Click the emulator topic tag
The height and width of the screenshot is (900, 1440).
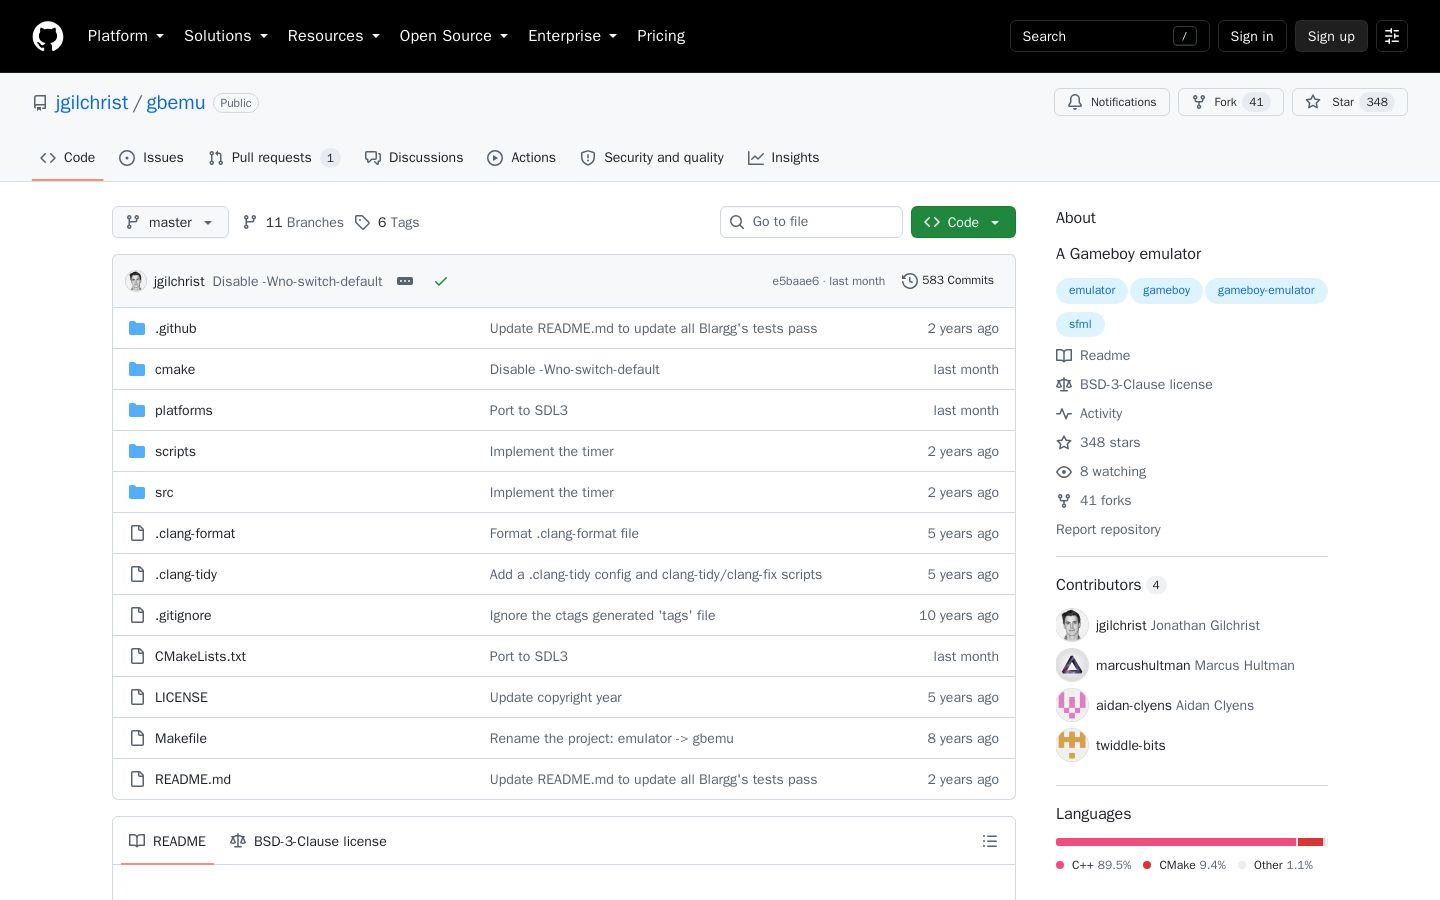(1092, 291)
